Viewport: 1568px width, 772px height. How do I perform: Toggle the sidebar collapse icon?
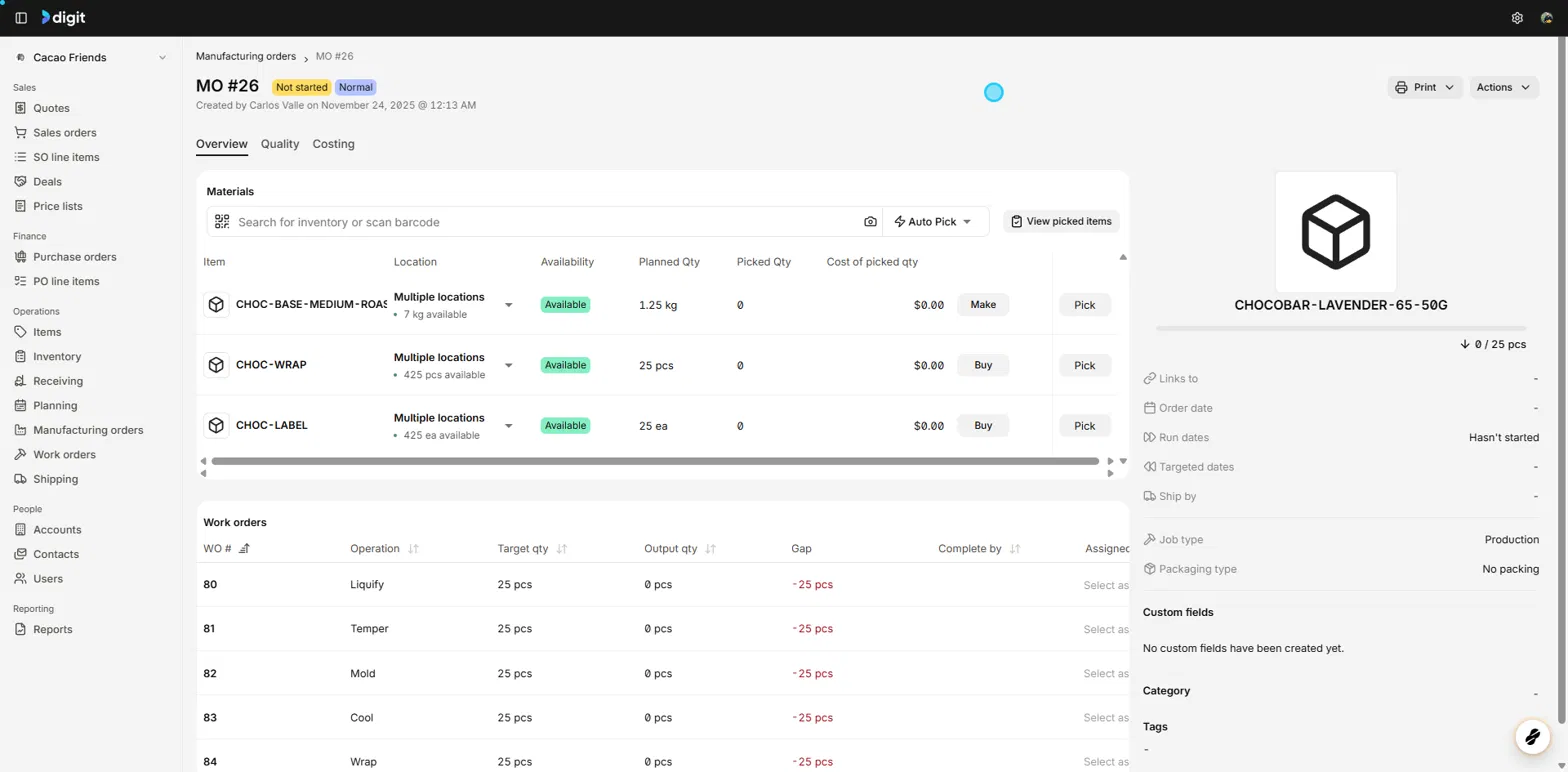click(21, 18)
